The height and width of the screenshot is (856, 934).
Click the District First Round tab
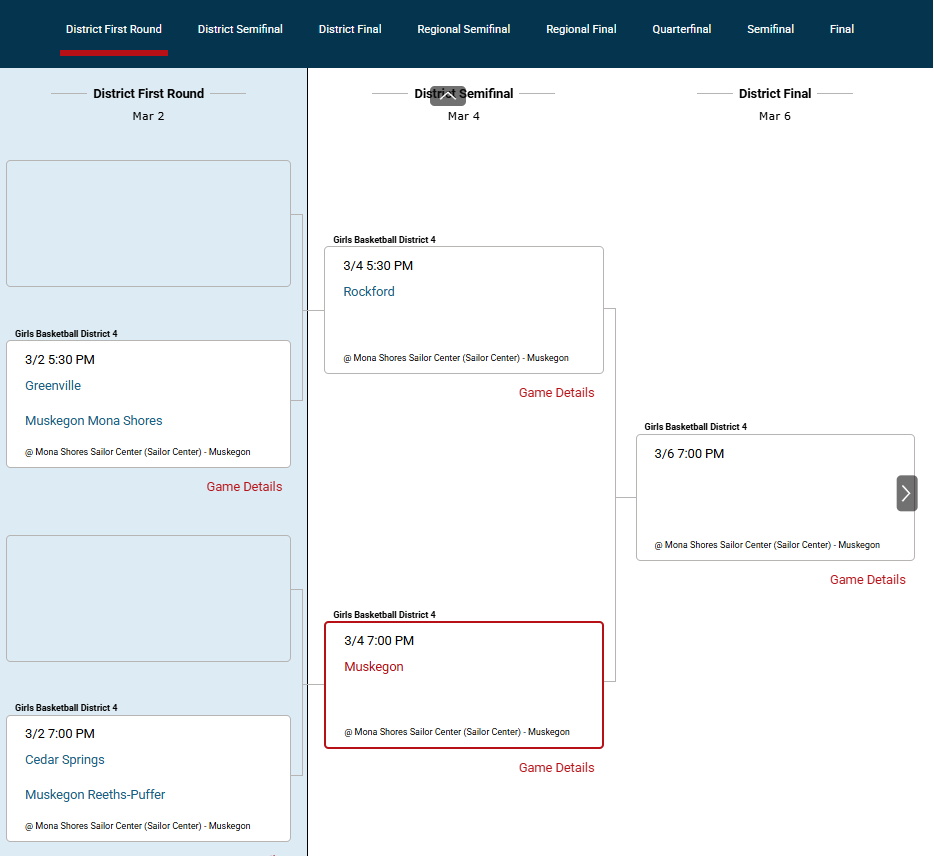(114, 29)
